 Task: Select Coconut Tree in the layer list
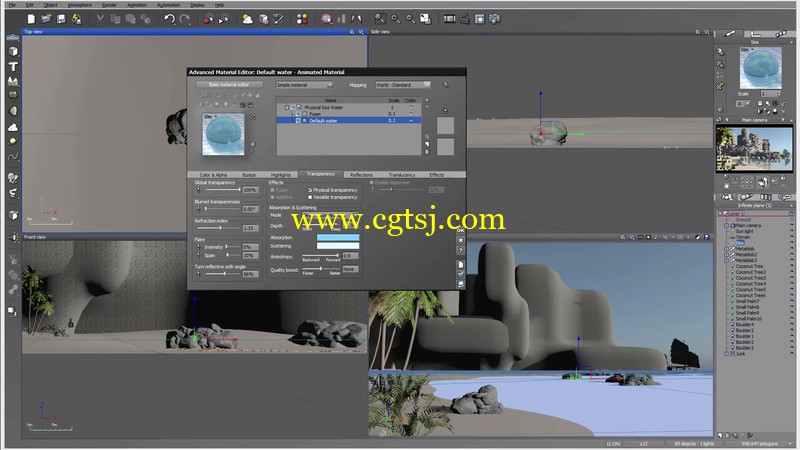[x=749, y=266]
